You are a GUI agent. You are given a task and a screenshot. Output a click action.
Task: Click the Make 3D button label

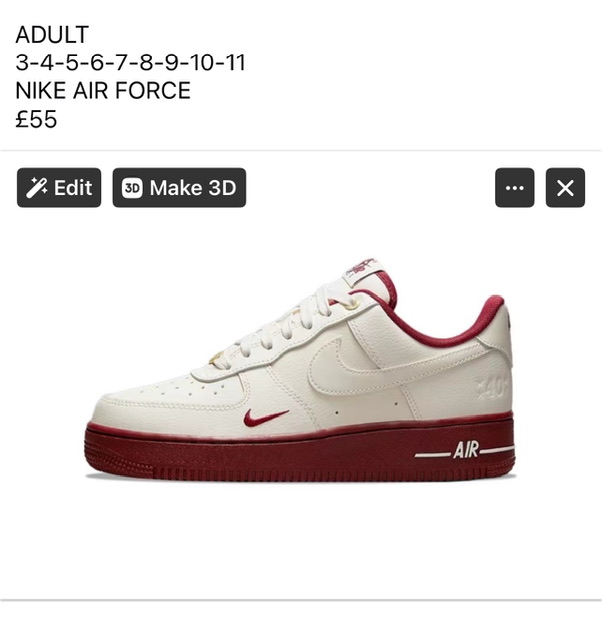pyautogui.click(x=193, y=188)
